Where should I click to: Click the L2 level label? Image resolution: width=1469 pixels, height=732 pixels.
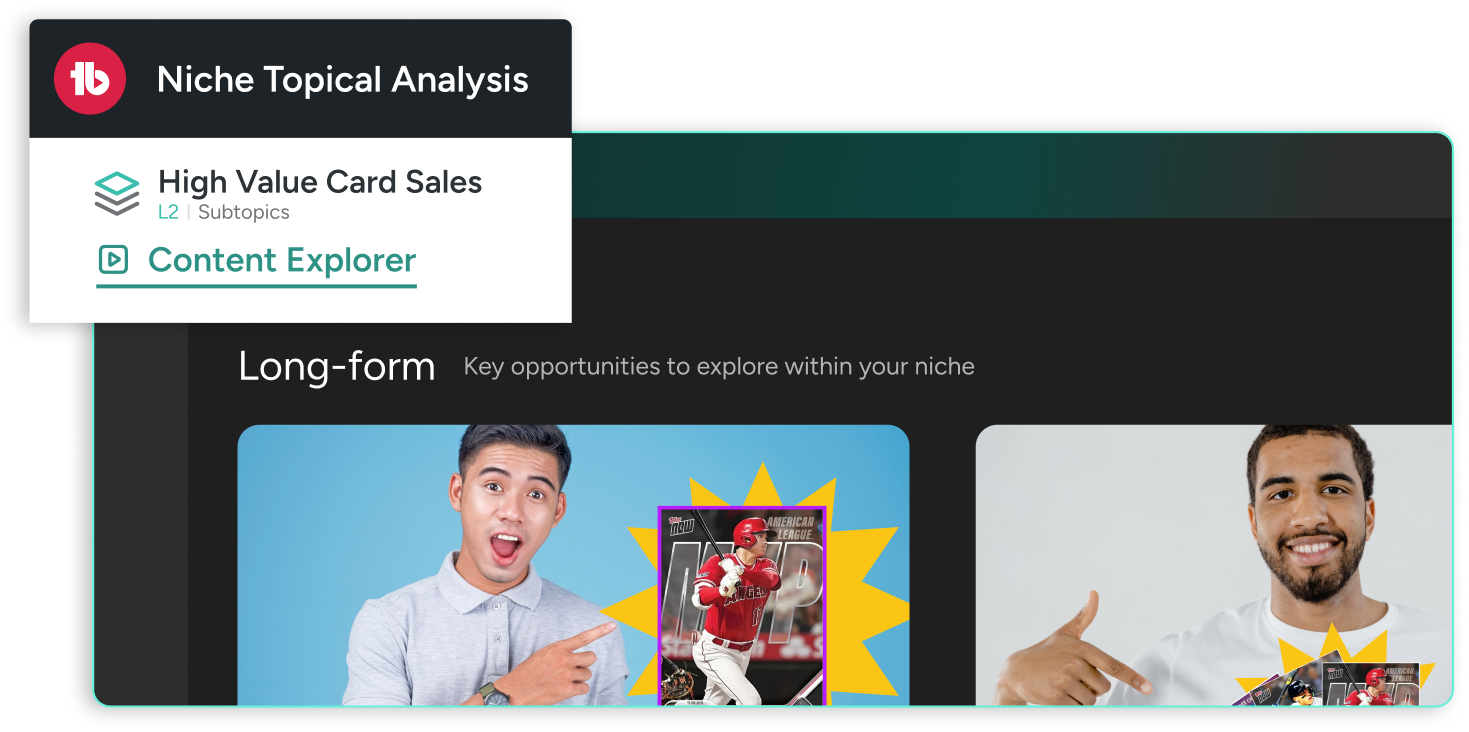tap(168, 212)
